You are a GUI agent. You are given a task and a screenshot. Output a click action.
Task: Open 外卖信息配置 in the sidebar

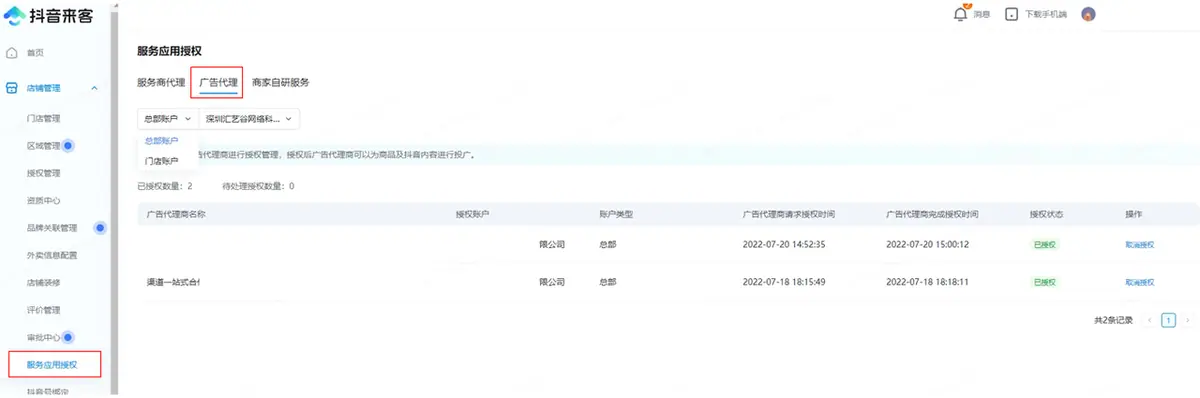point(52,255)
